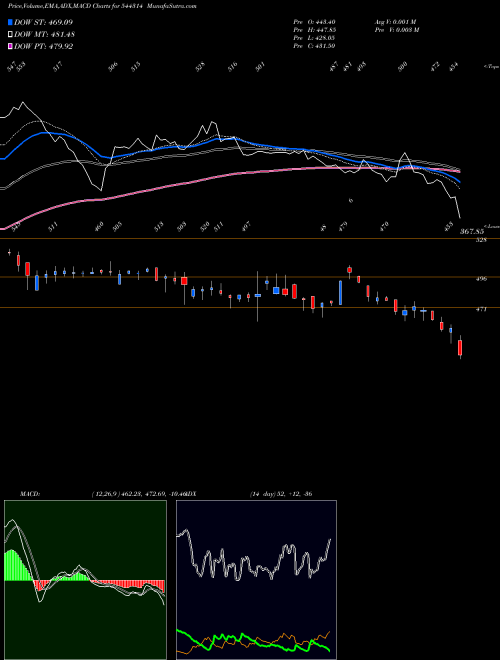
Task: Click the green MACD histogram chart panel
Action: (x=85, y=580)
